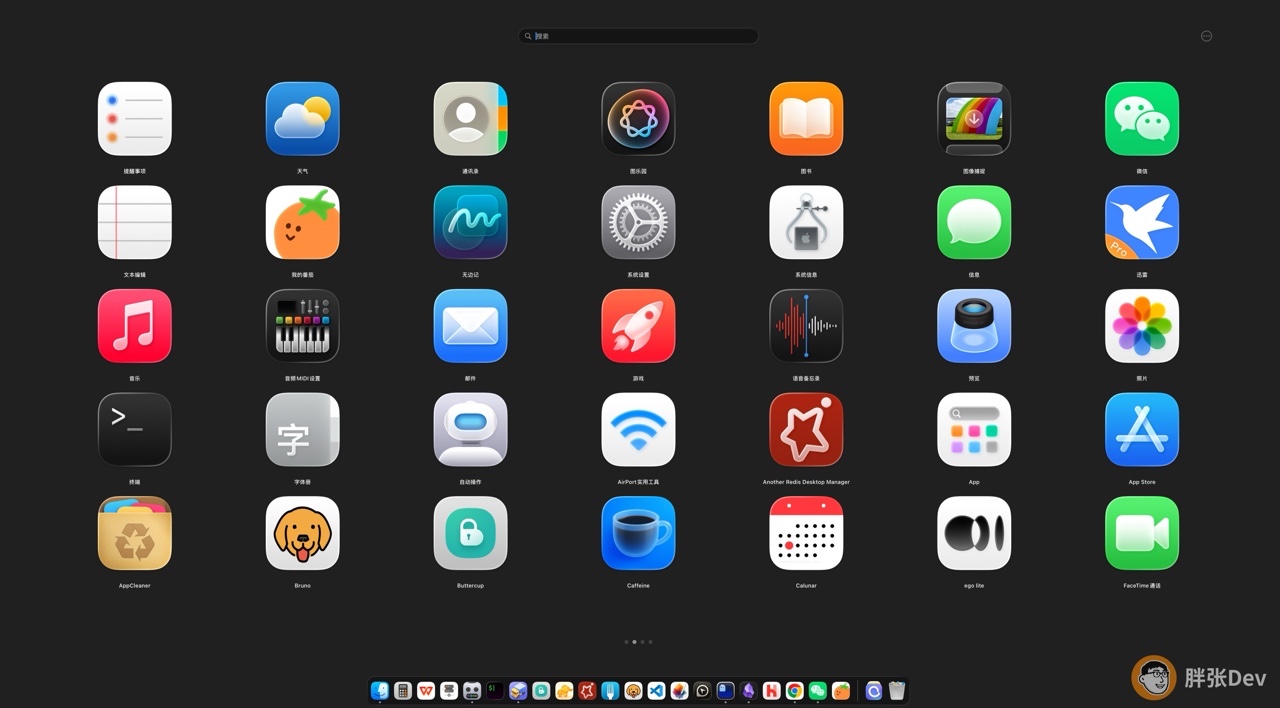Open the 照片 Photos app
Image resolution: width=1280 pixels, height=708 pixels.
click(1142, 326)
